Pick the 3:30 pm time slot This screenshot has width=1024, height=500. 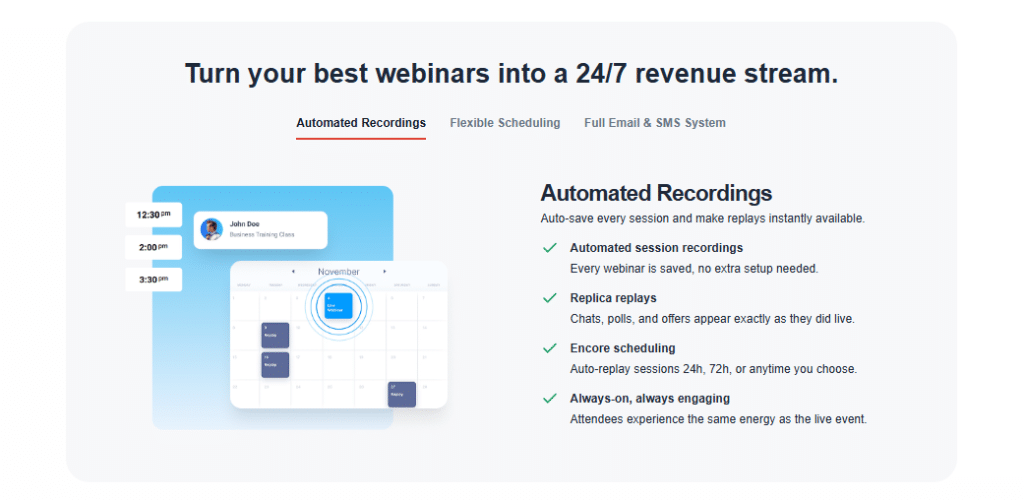153,279
